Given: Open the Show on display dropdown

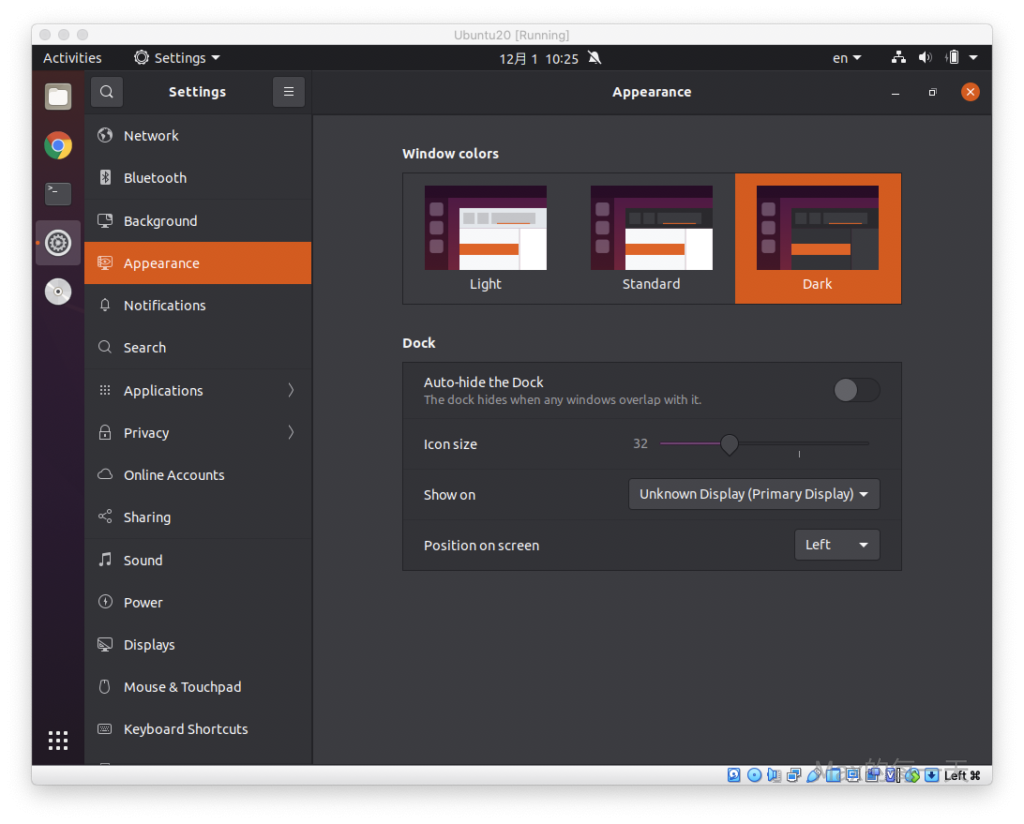Looking at the screenshot, I should pyautogui.click(x=754, y=494).
